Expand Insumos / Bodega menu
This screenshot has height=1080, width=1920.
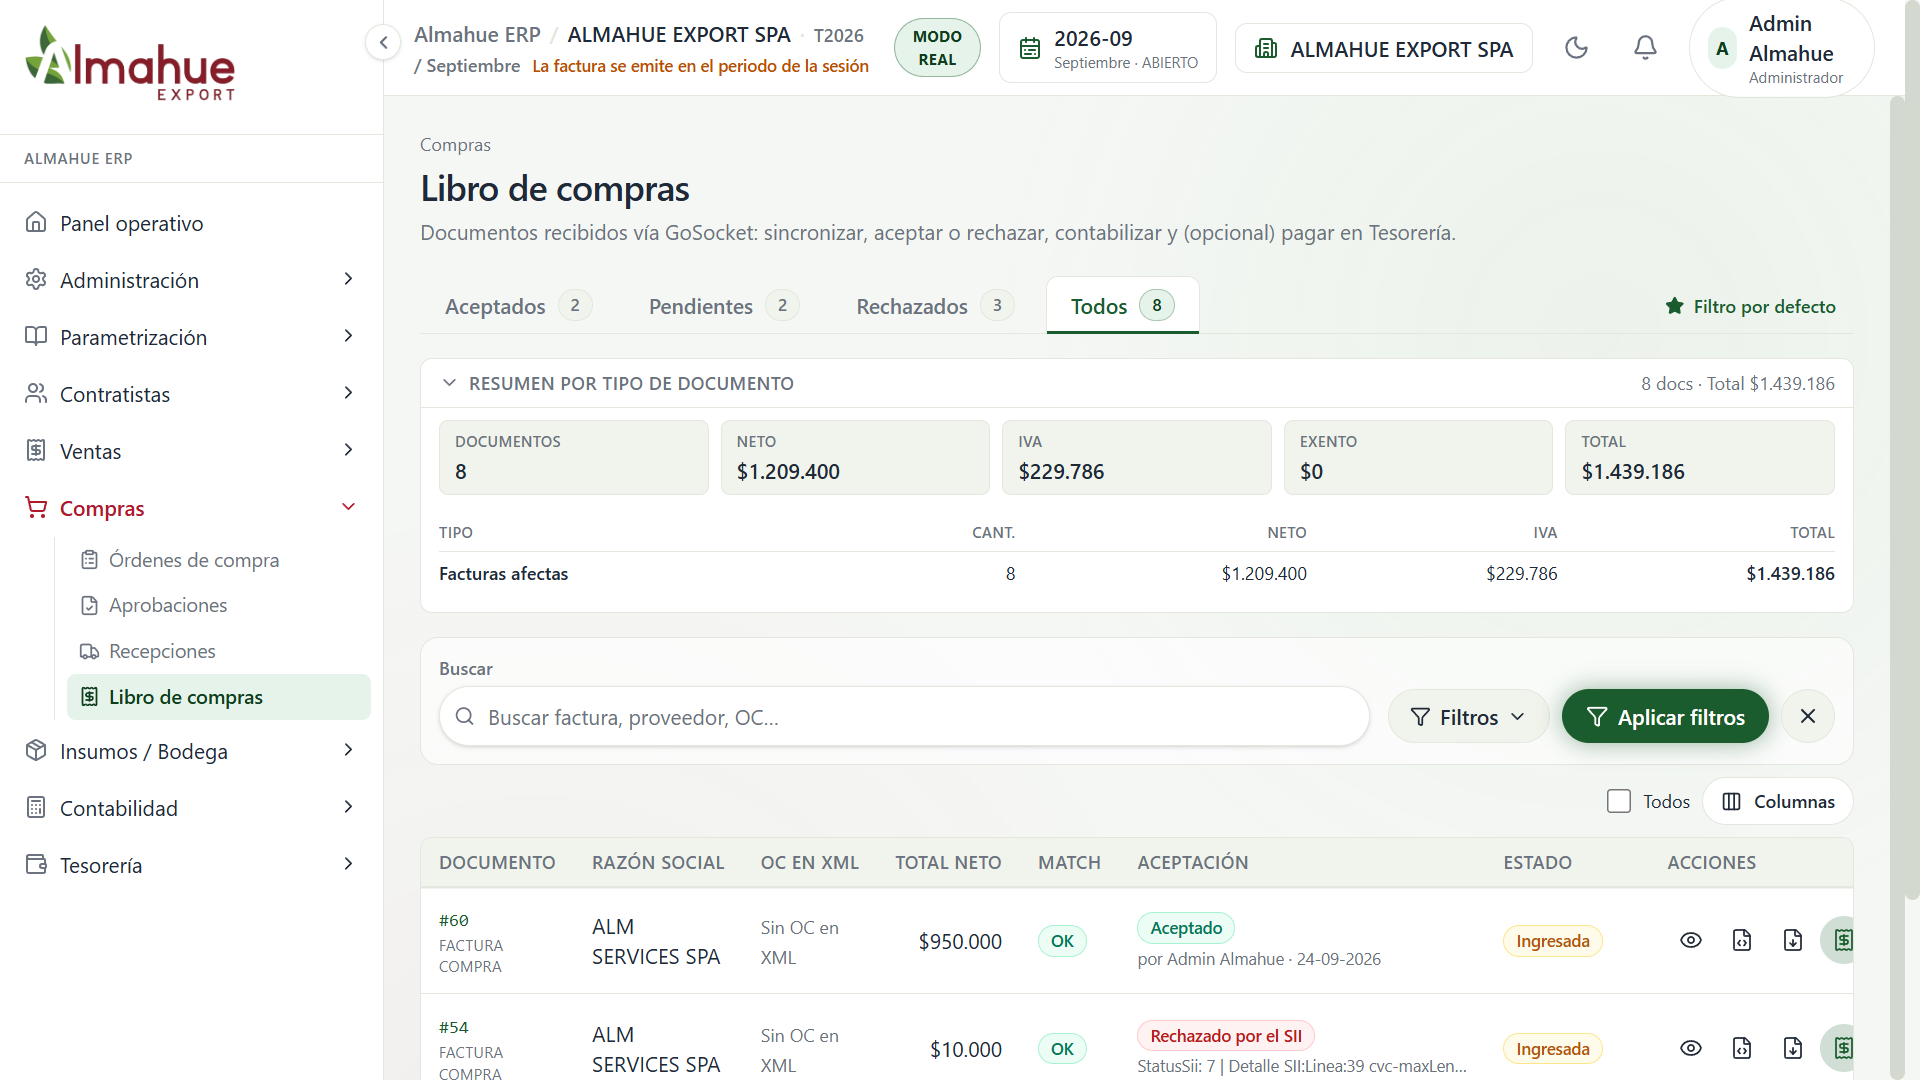[x=191, y=751]
